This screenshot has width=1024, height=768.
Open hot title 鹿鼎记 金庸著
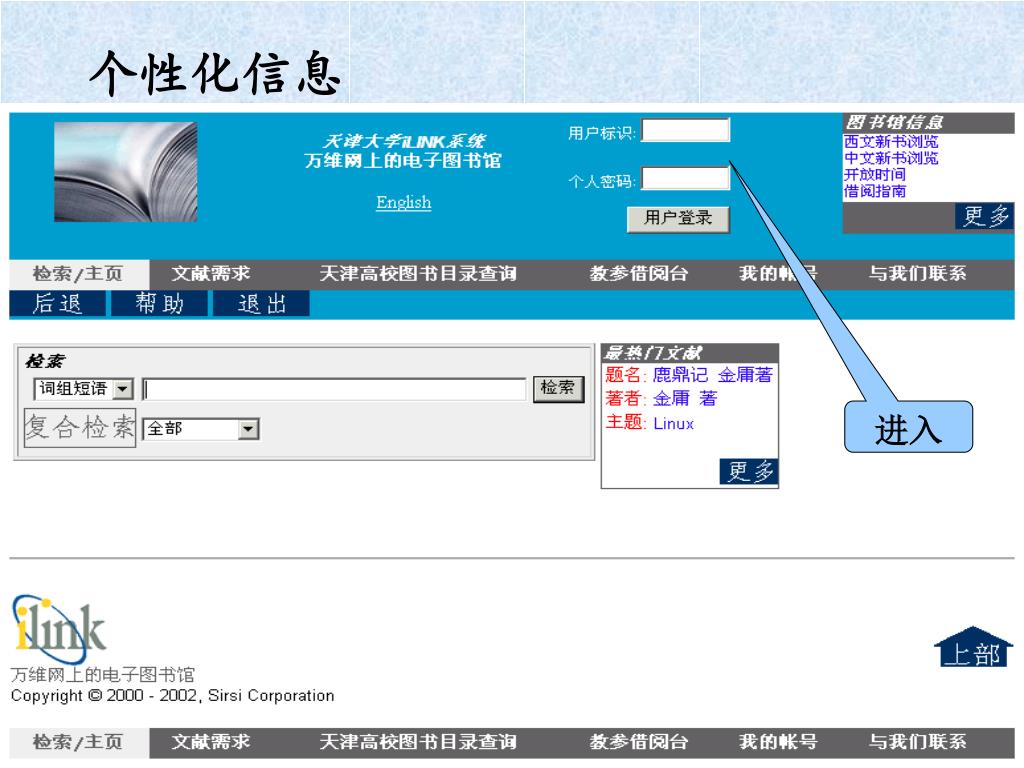point(712,375)
